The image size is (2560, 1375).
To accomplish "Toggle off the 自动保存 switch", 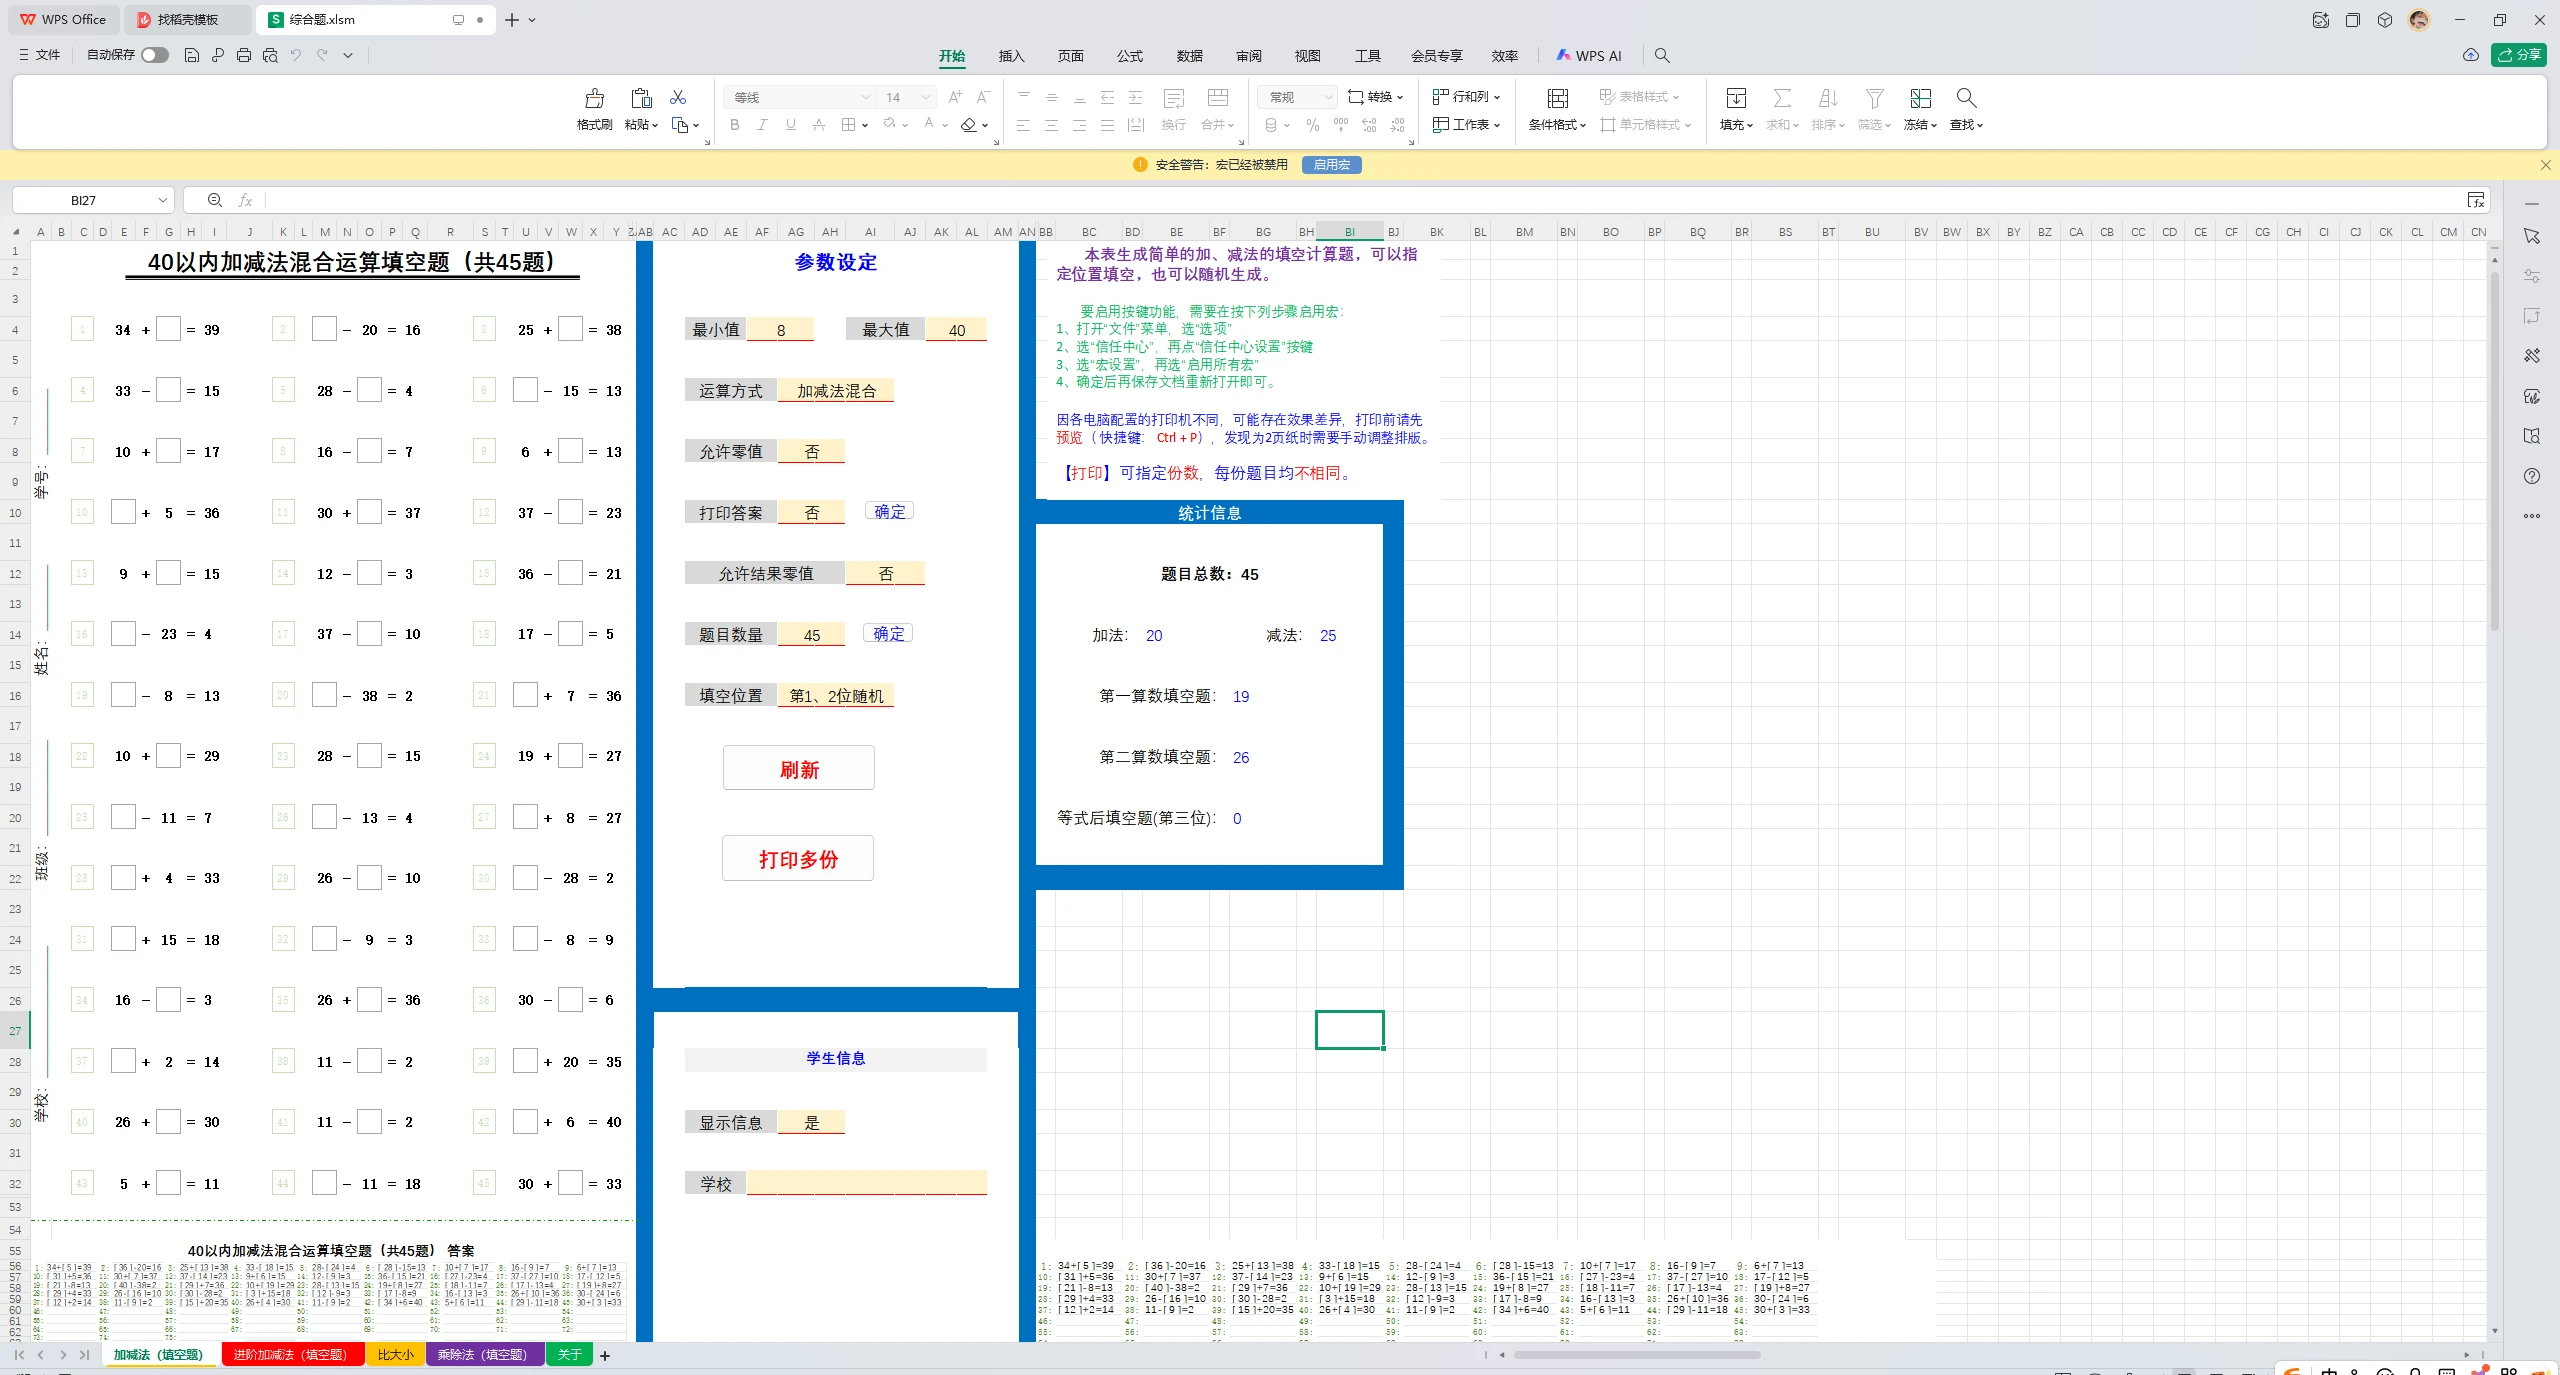I will [154, 55].
